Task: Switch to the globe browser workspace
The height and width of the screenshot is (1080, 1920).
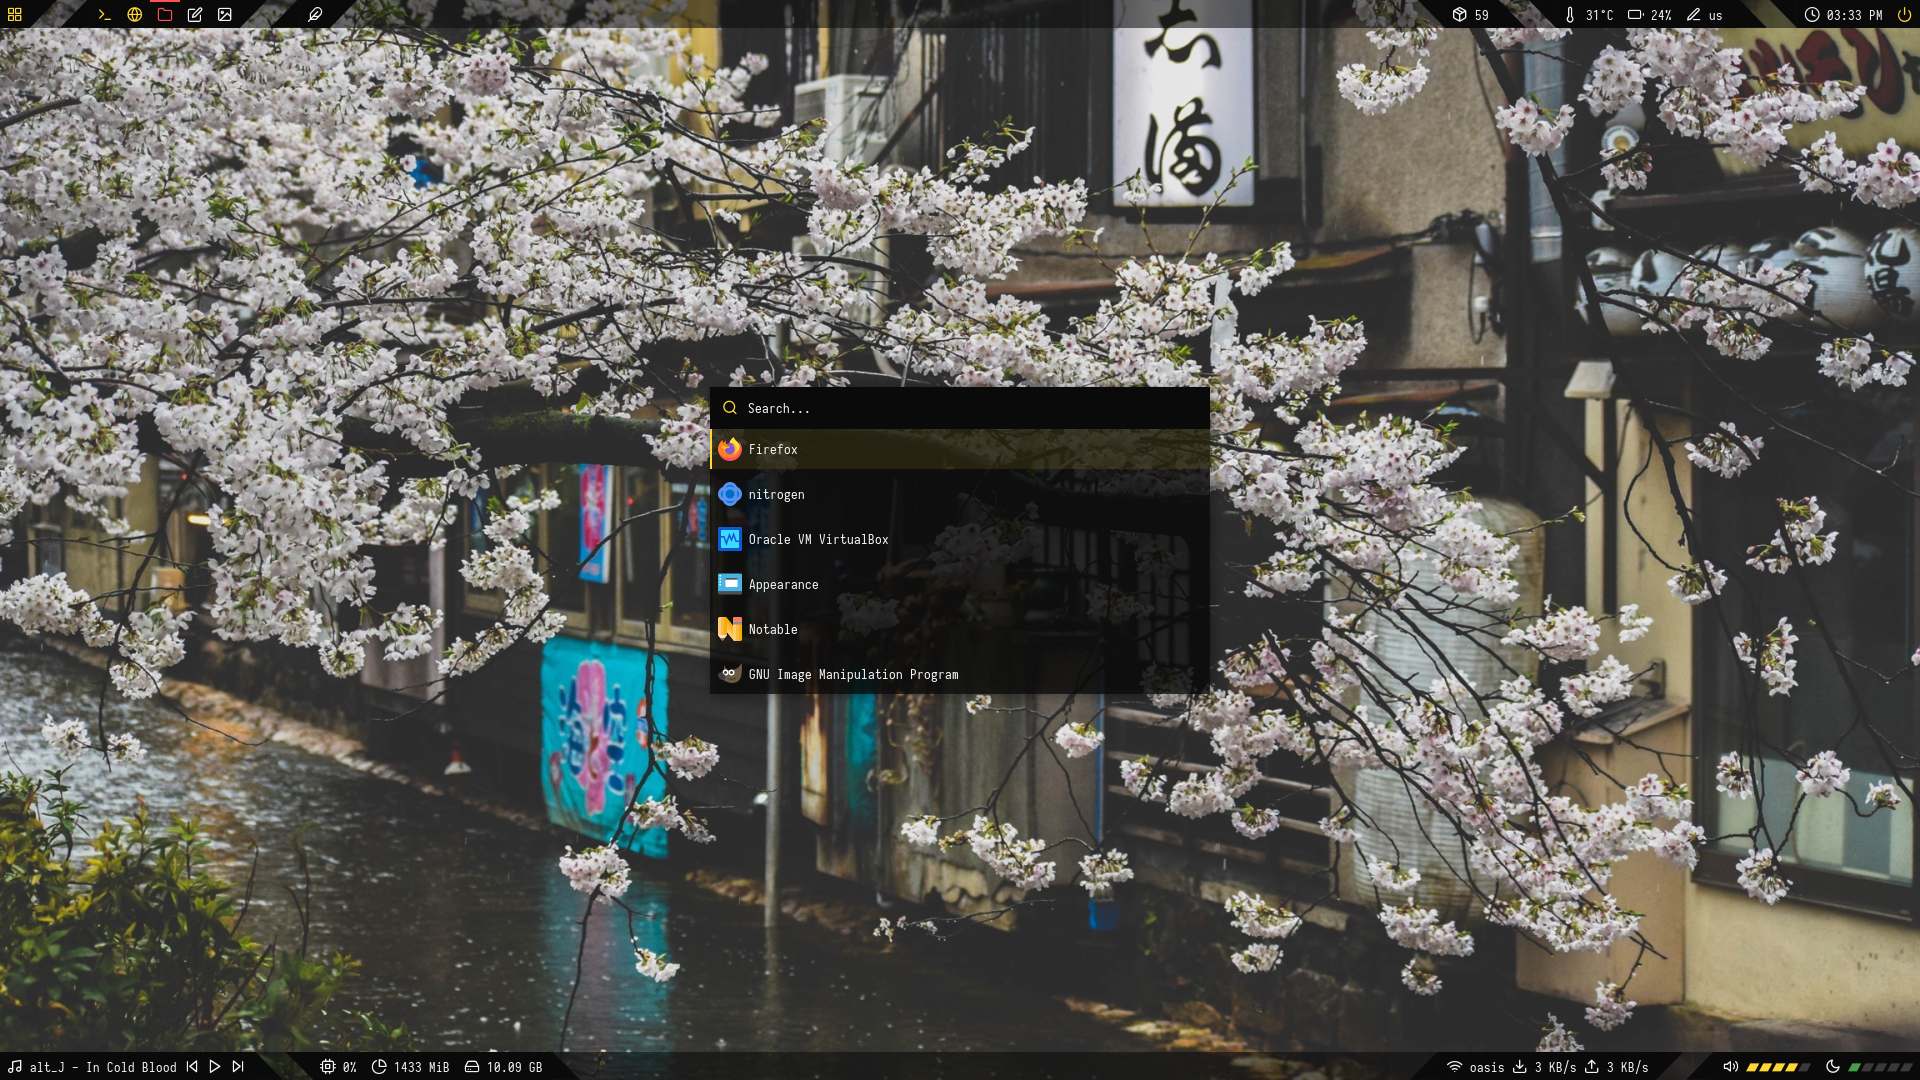Action: tap(134, 15)
